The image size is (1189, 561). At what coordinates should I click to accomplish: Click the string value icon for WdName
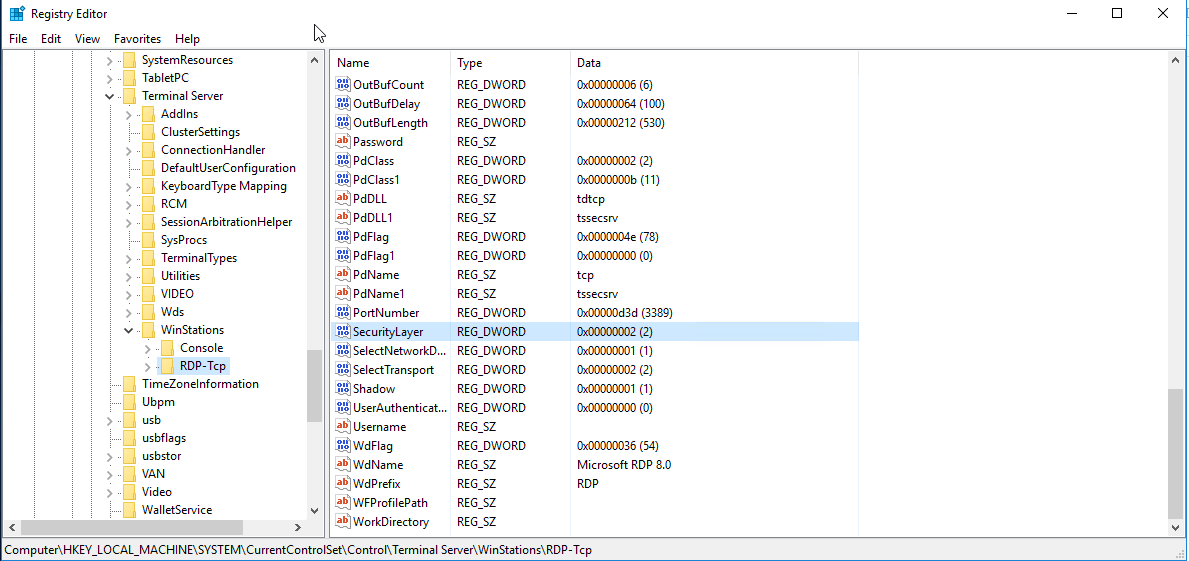343,465
